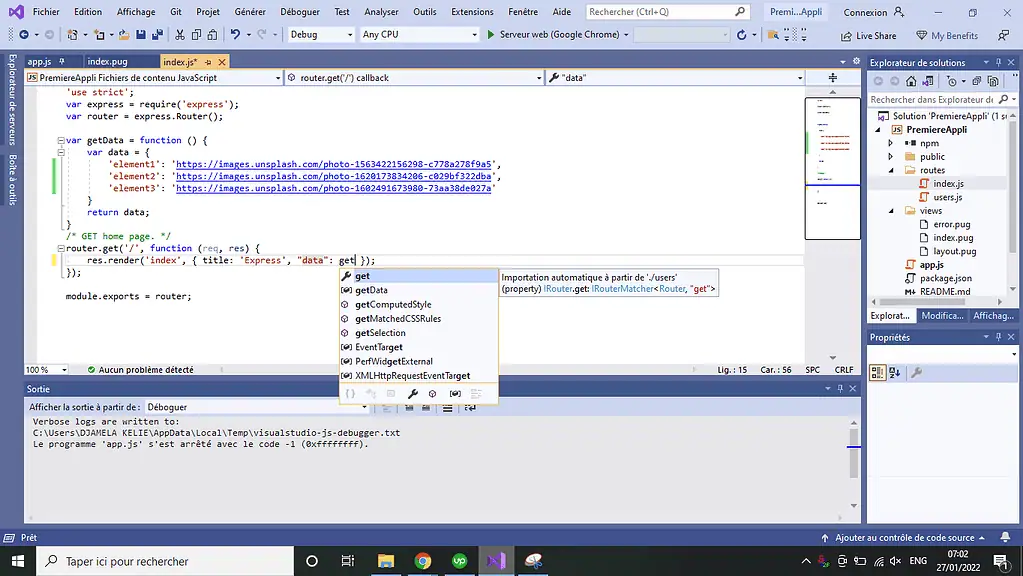Click the Navigate Backward arrow icon
The width and height of the screenshot is (1023, 576).
point(25,34)
